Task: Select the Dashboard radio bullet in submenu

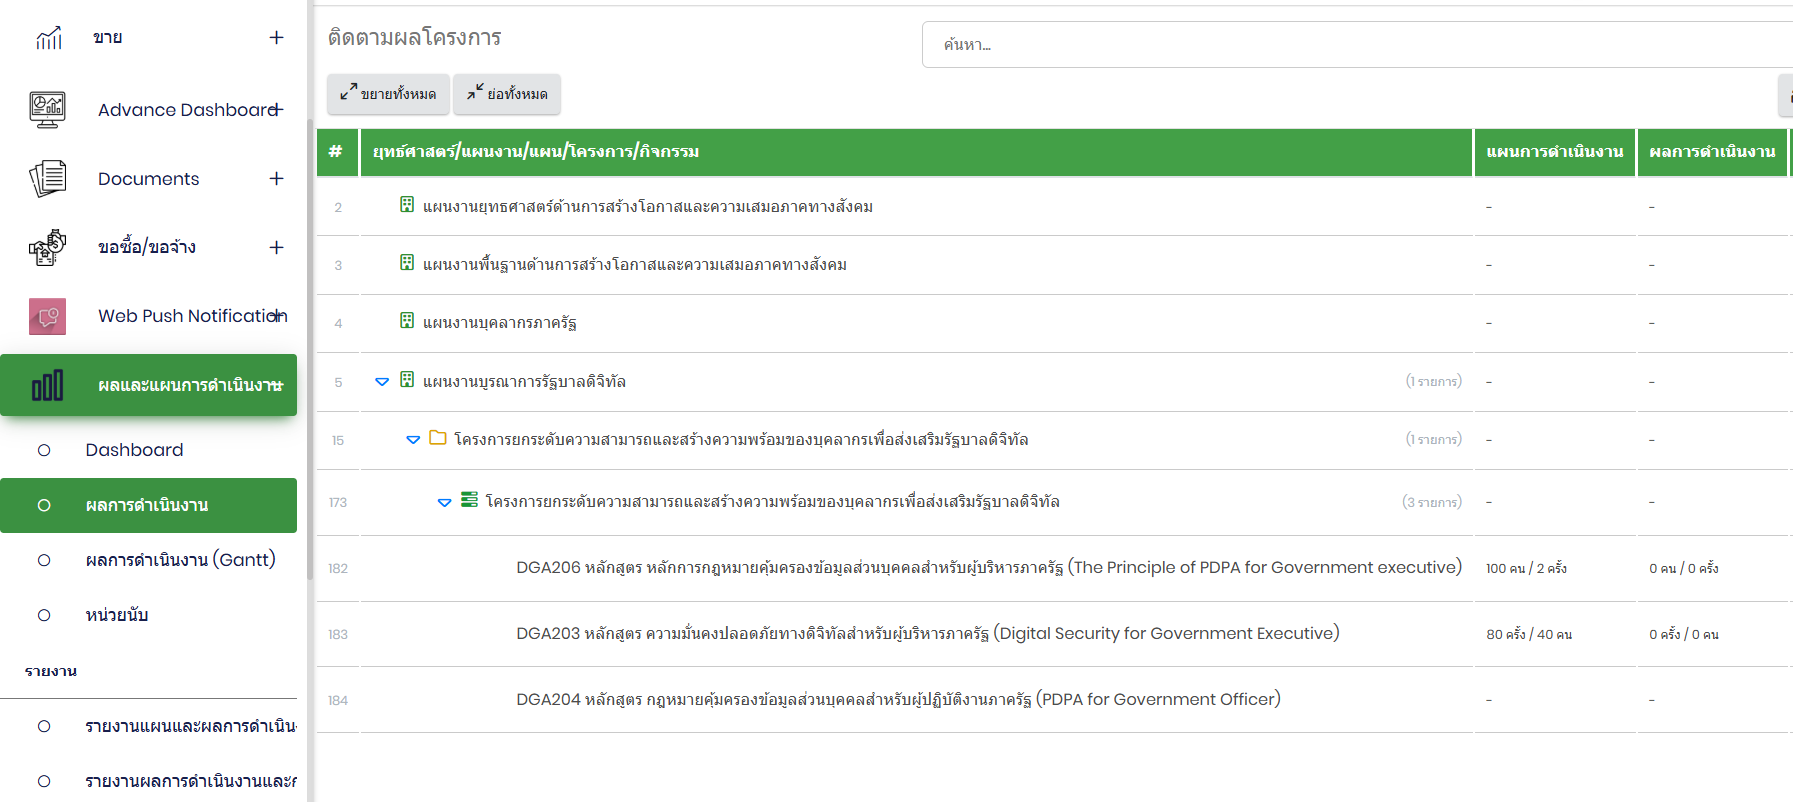Action: pos(44,450)
